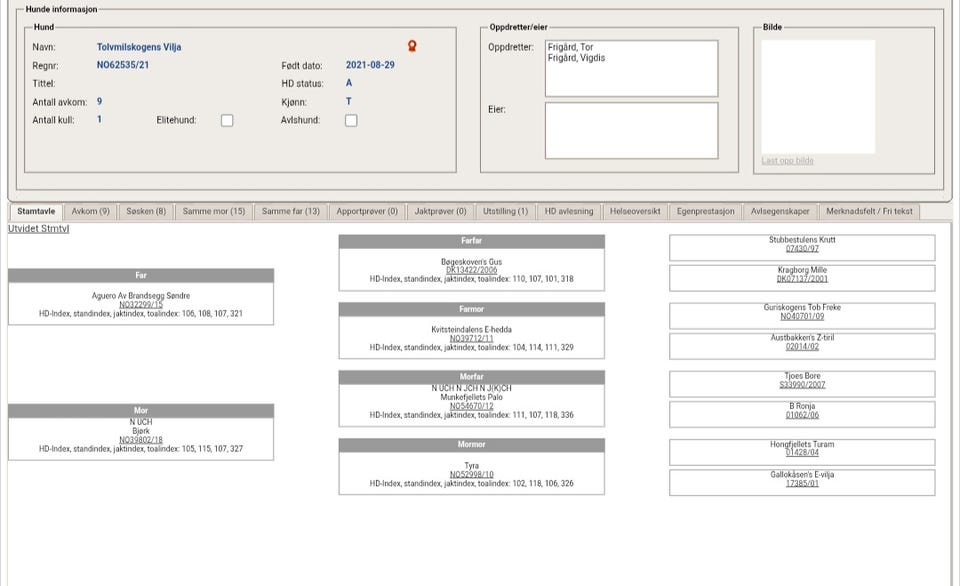Click the Utvidet Stmtvl link

pyautogui.click(x=39, y=228)
